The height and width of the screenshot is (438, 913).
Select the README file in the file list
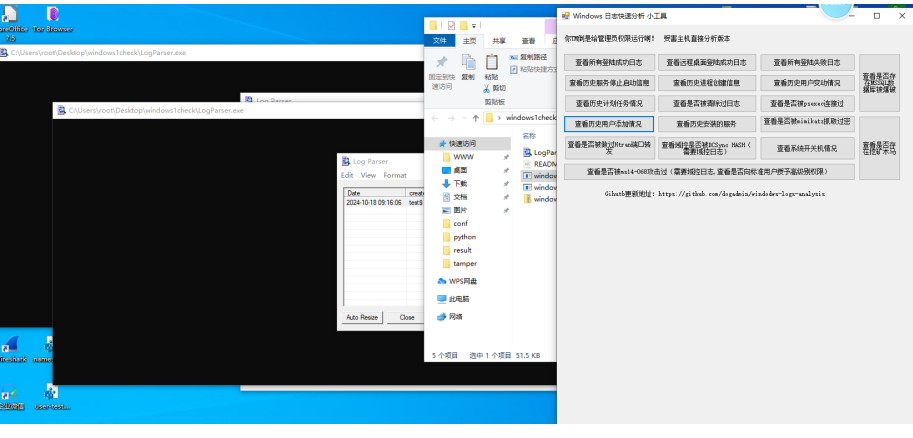coord(540,164)
